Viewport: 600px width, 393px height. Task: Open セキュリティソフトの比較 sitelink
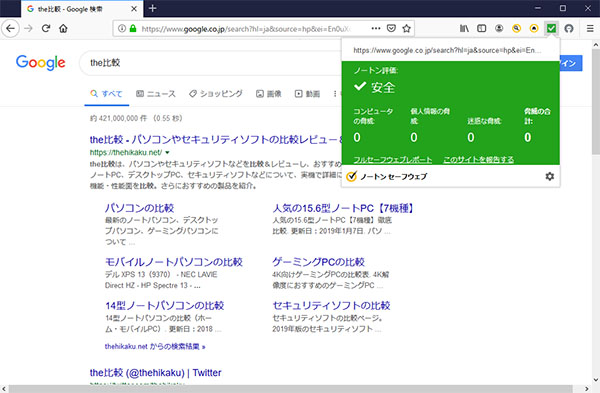coord(331,305)
